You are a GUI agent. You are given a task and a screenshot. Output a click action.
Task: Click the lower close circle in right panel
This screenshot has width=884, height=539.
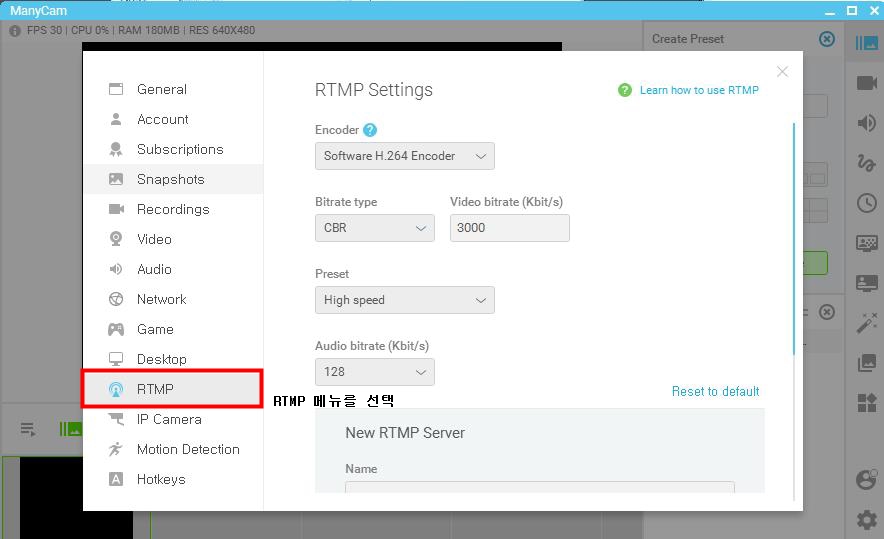[827, 312]
